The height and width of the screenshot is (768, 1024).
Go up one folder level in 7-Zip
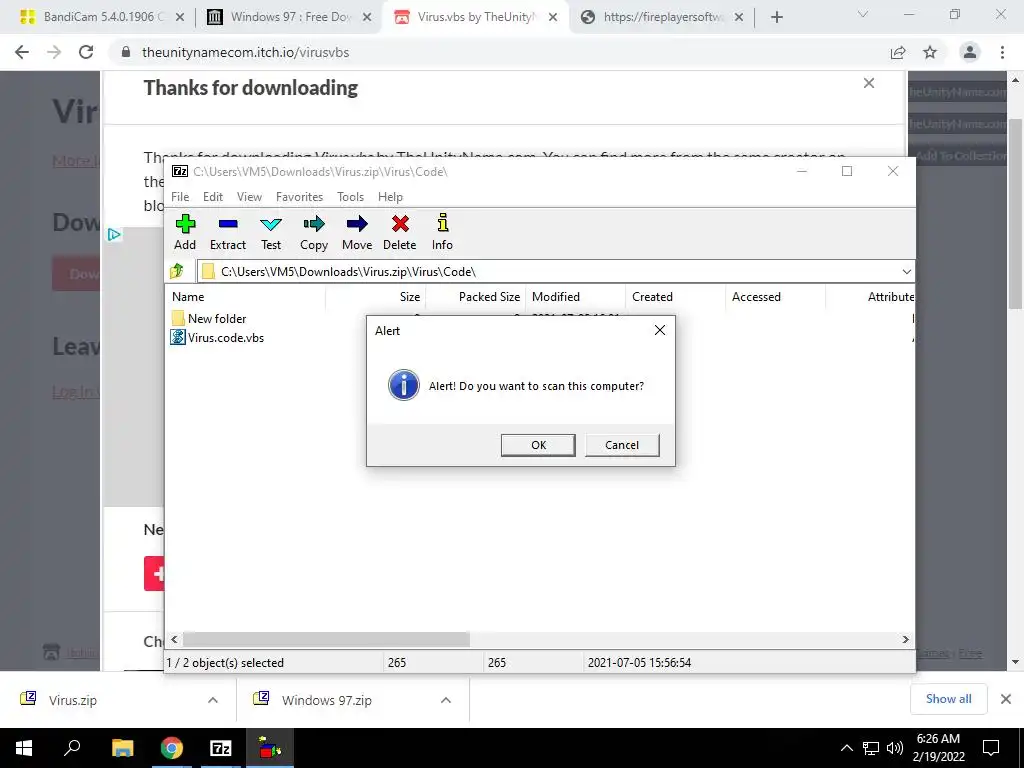[x=176, y=271]
